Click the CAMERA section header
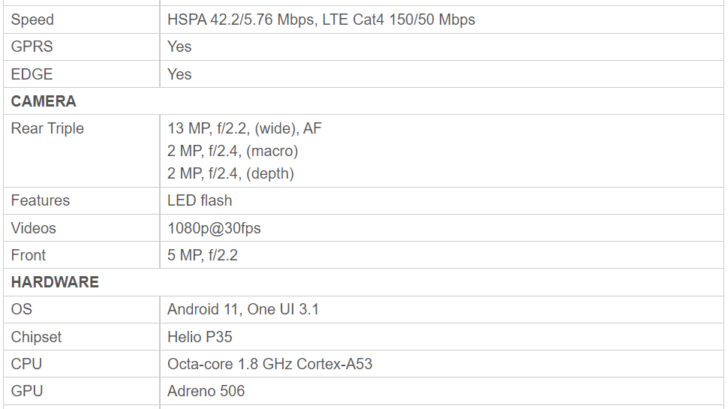 coord(43,101)
